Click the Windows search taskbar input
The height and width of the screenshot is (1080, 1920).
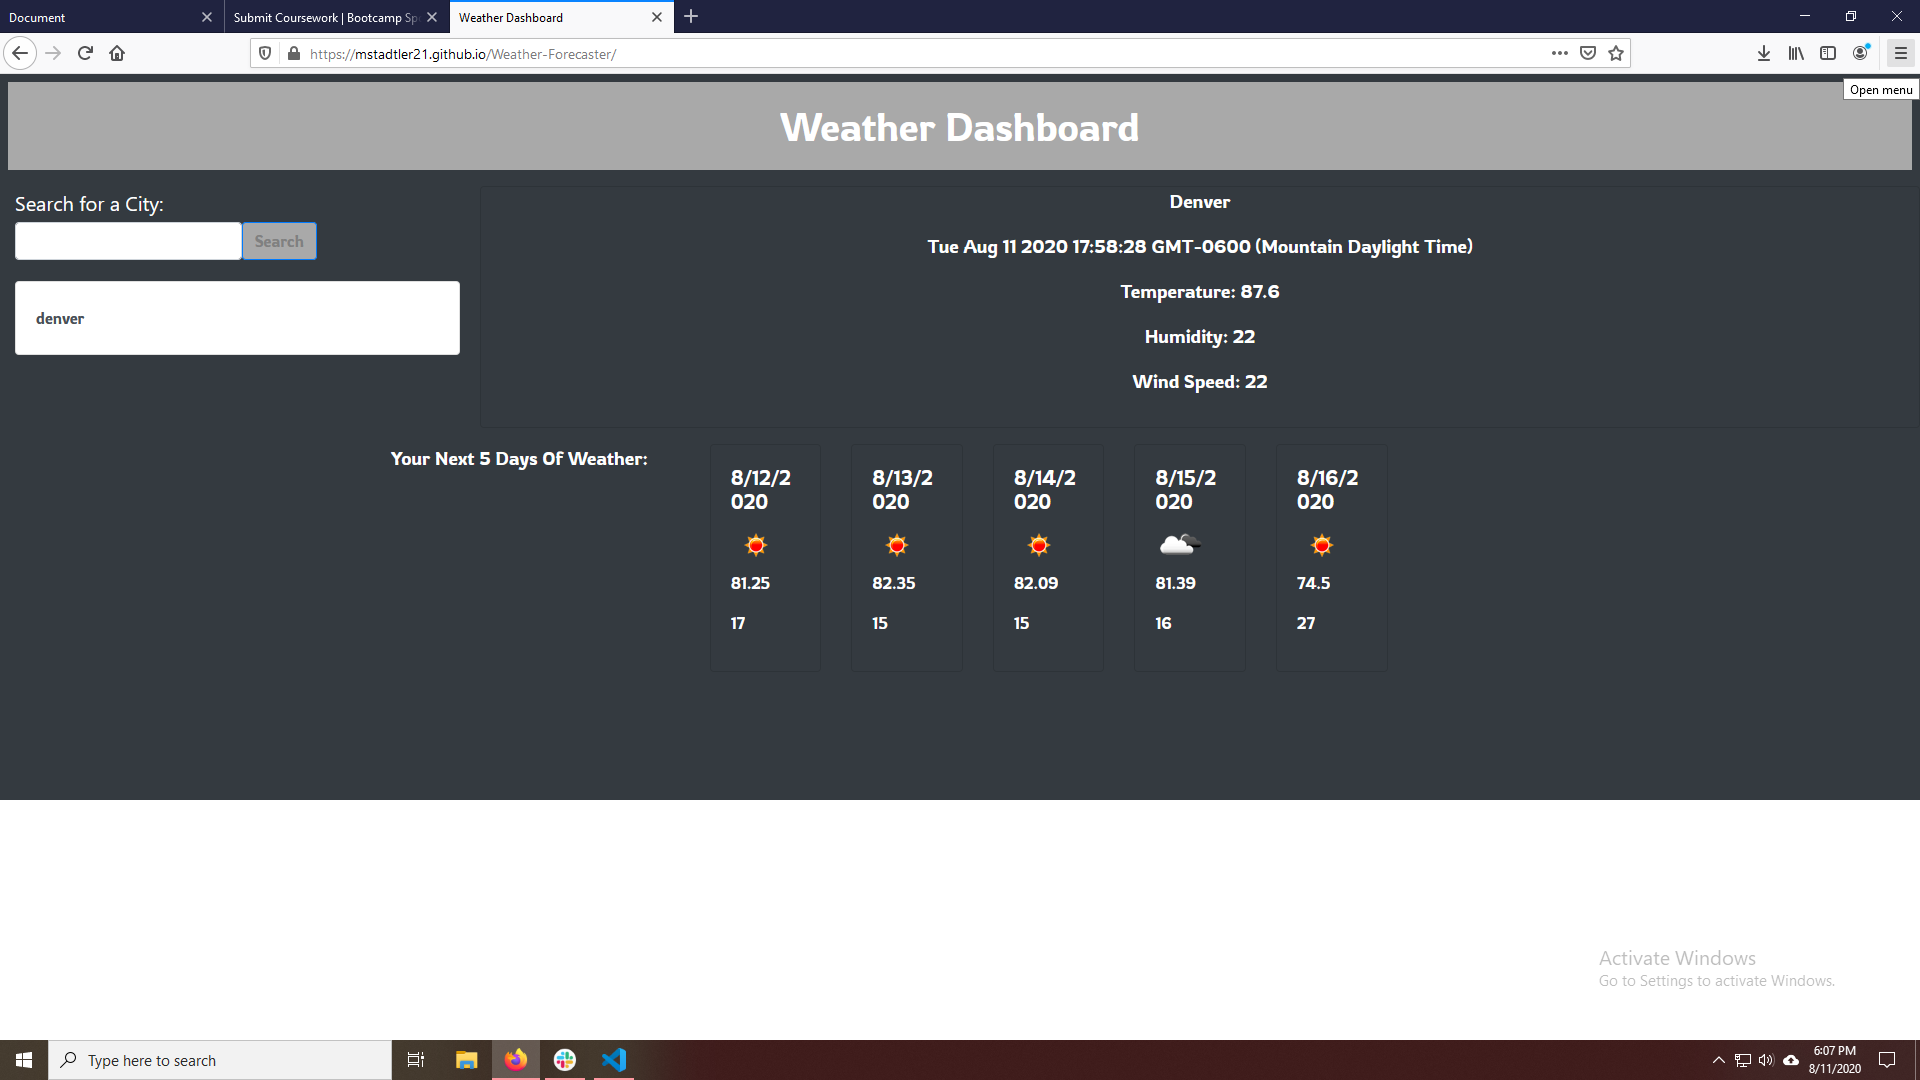coord(219,1059)
